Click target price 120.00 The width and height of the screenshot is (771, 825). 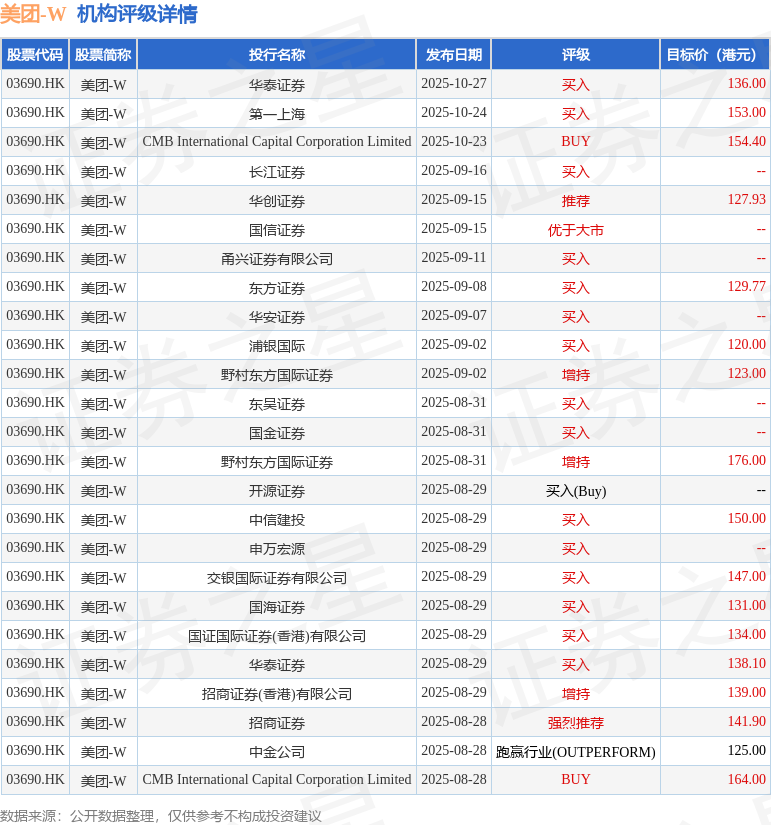(746, 344)
